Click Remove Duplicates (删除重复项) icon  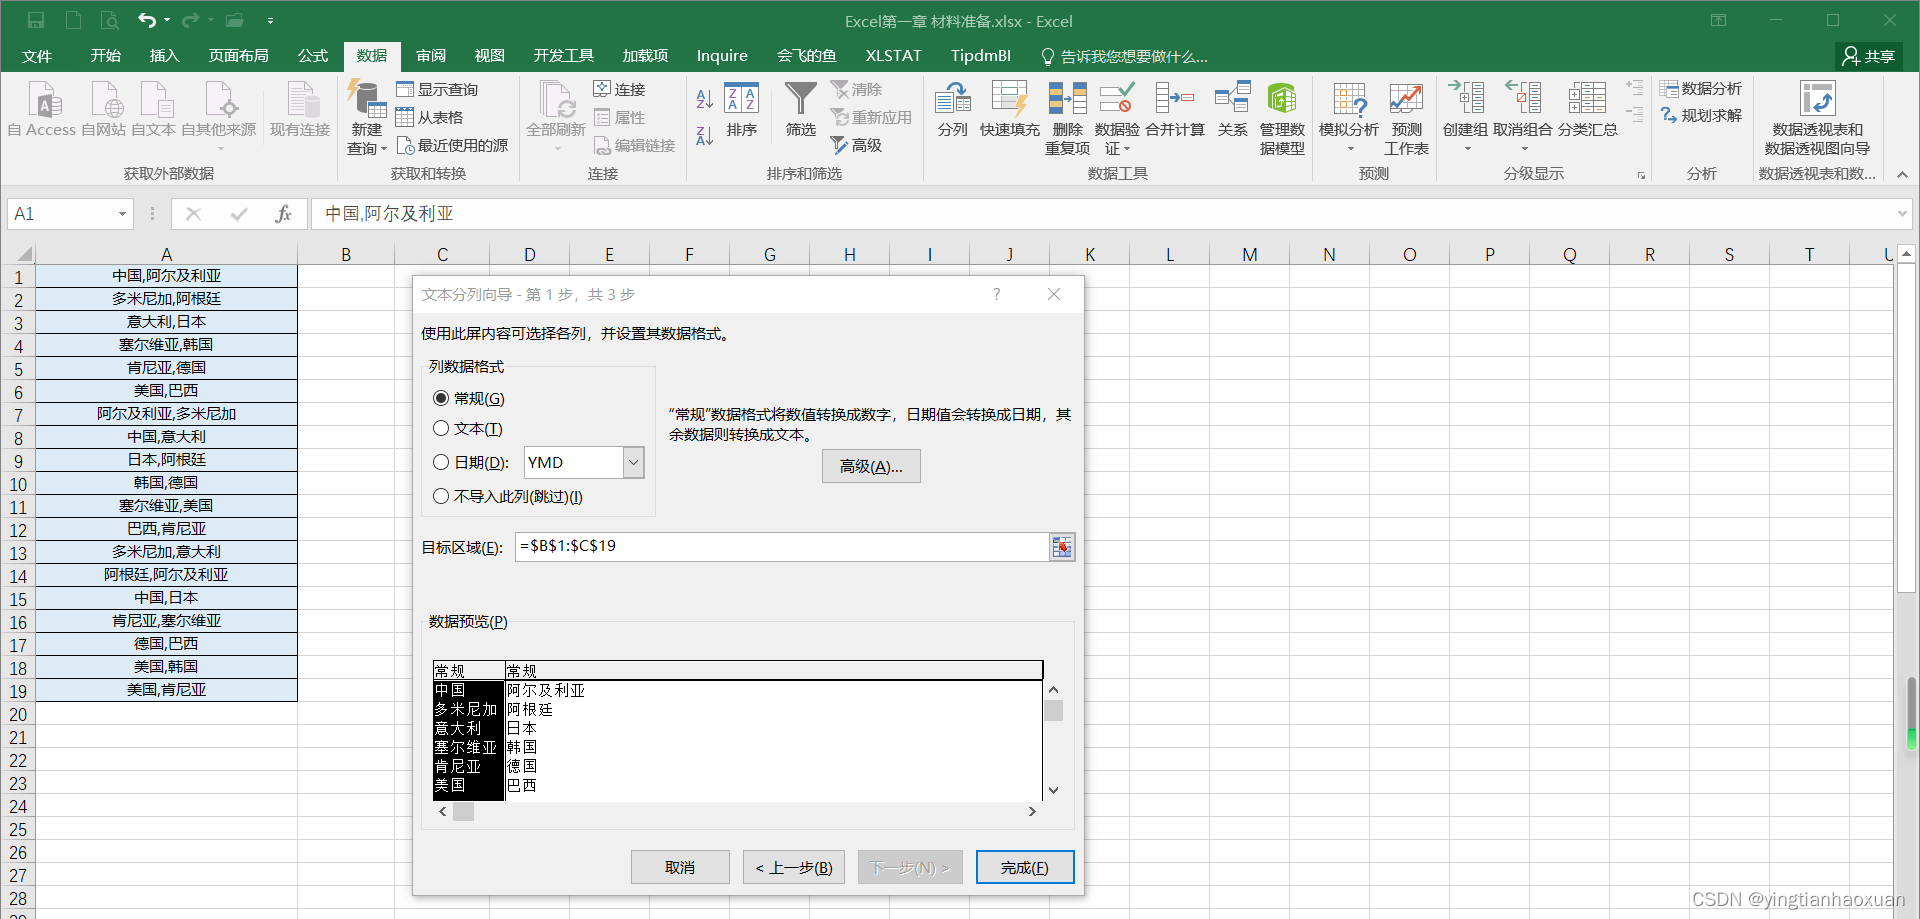[x=1068, y=100]
